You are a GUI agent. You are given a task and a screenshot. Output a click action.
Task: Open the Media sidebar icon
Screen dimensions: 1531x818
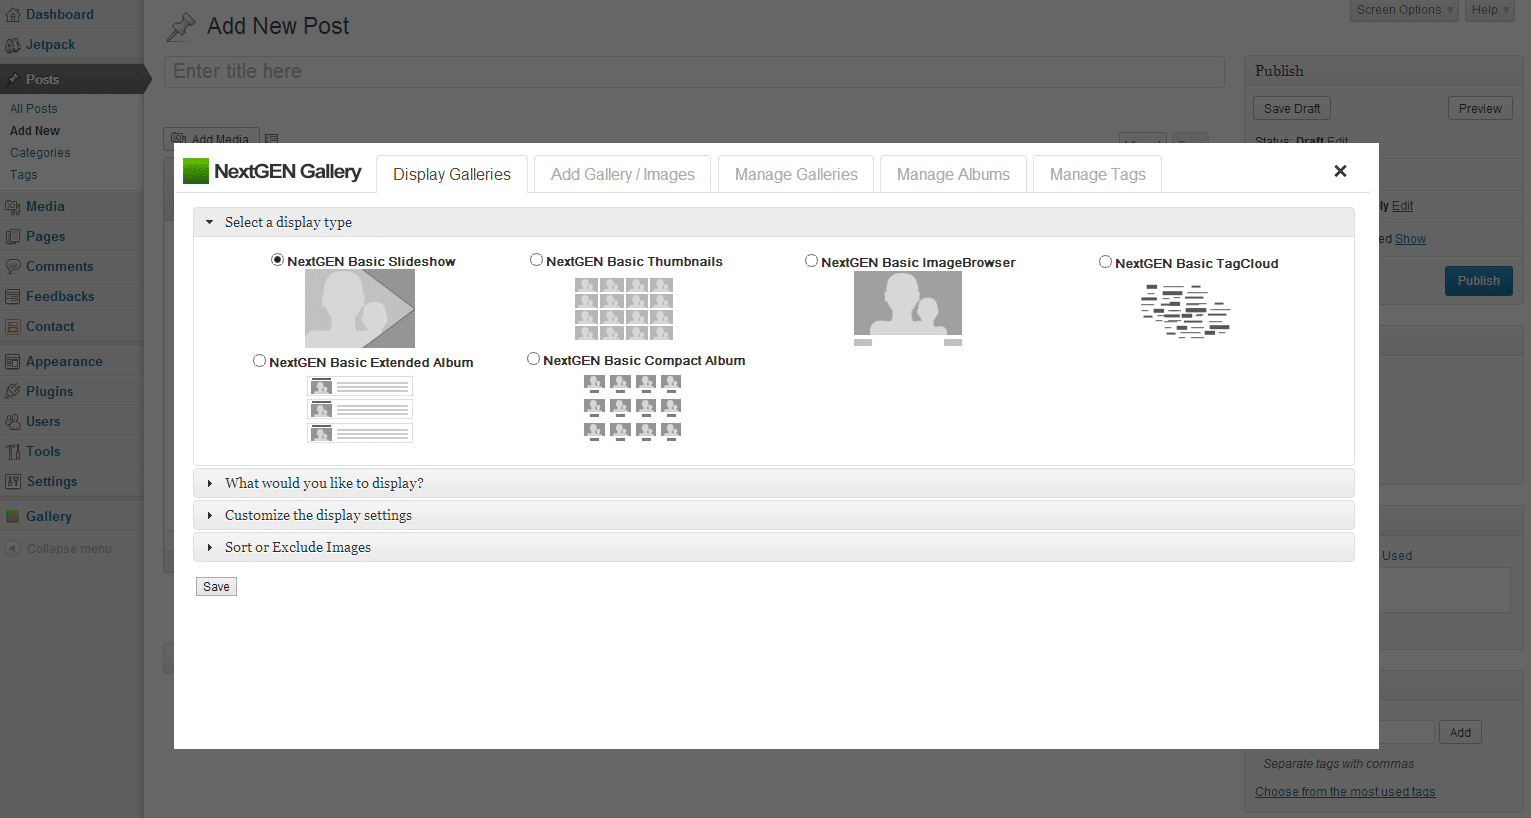13,207
